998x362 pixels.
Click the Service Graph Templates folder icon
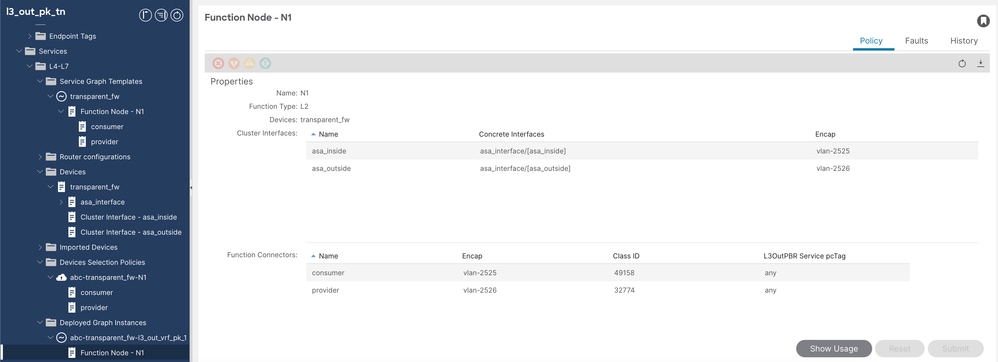point(51,81)
